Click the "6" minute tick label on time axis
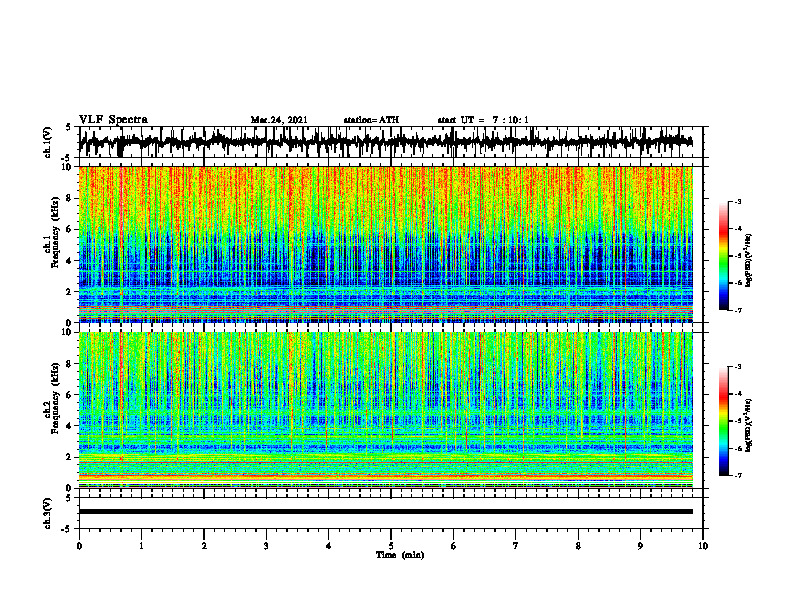The height and width of the screenshot is (612, 792). pyautogui.click(x=453, y=546)
